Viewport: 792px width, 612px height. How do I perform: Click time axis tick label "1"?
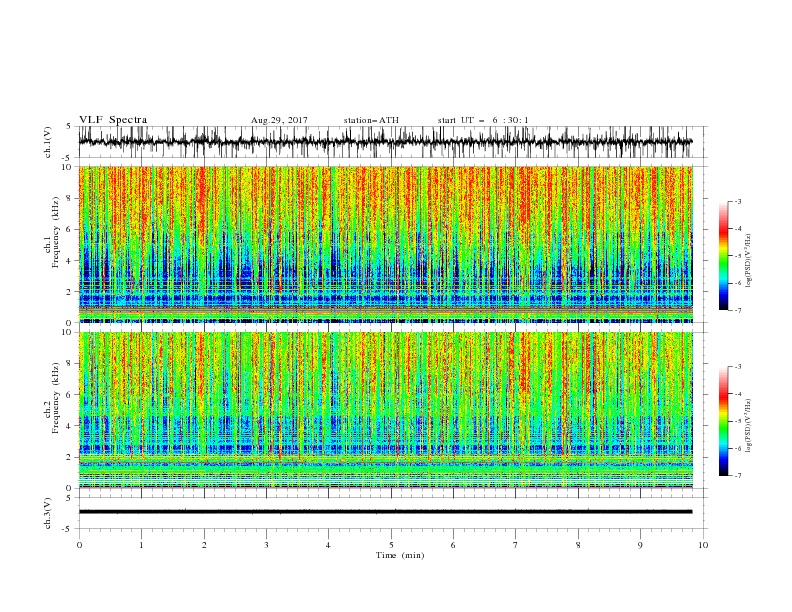coord(141,545)
